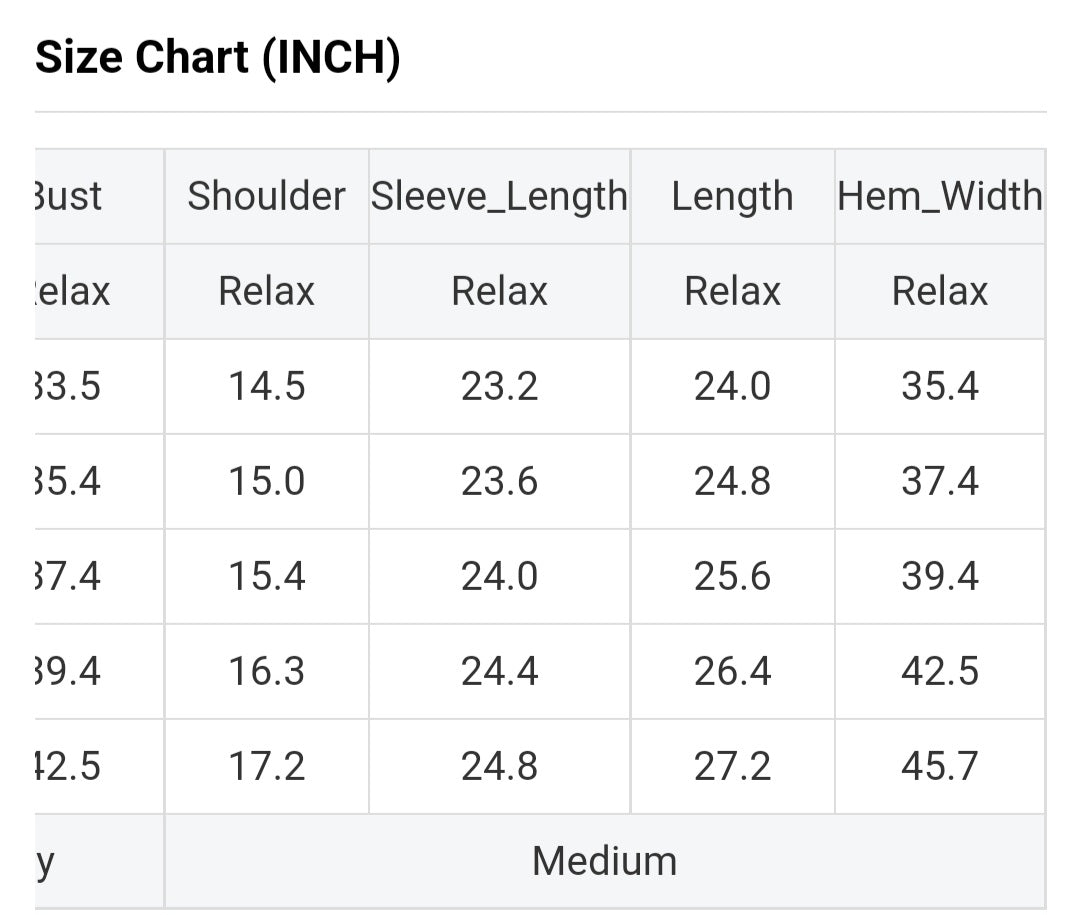Click the Medium cell in bottom row
The height and width of the screenshot is (915, 1080).
[x=604, y=861]
